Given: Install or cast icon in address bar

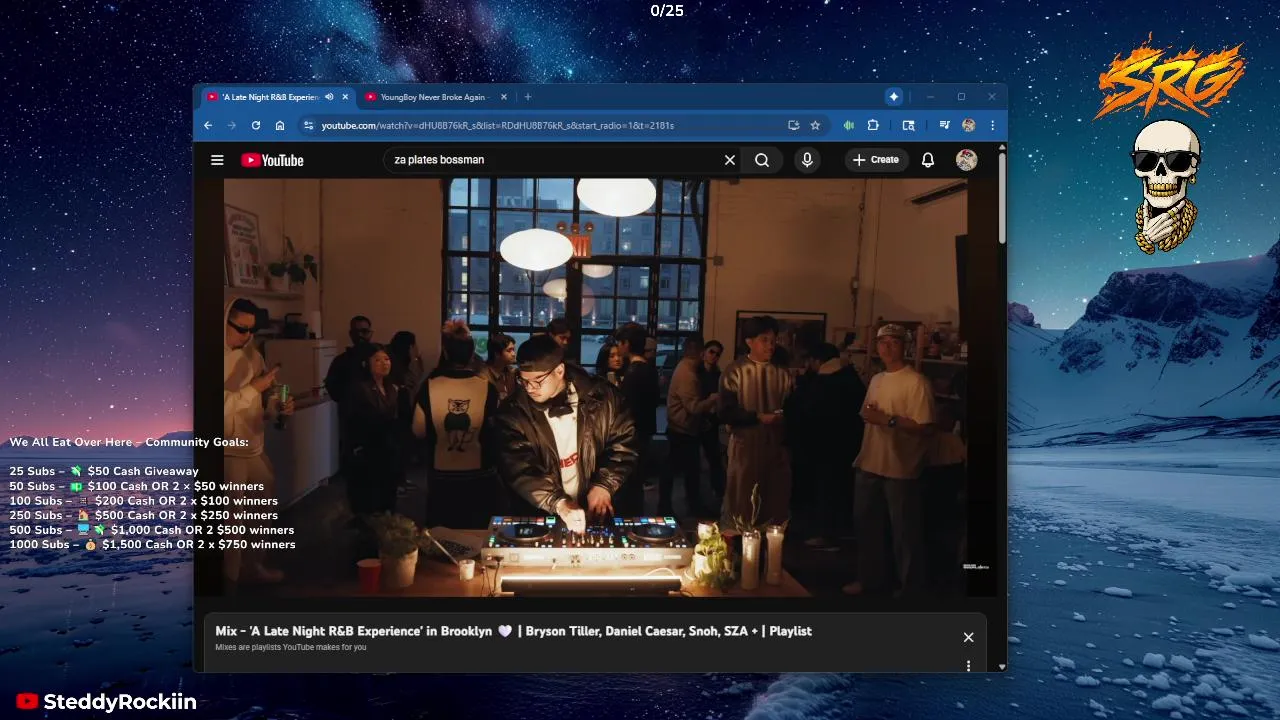Looking at the screenshot, I should click(794, 125).
